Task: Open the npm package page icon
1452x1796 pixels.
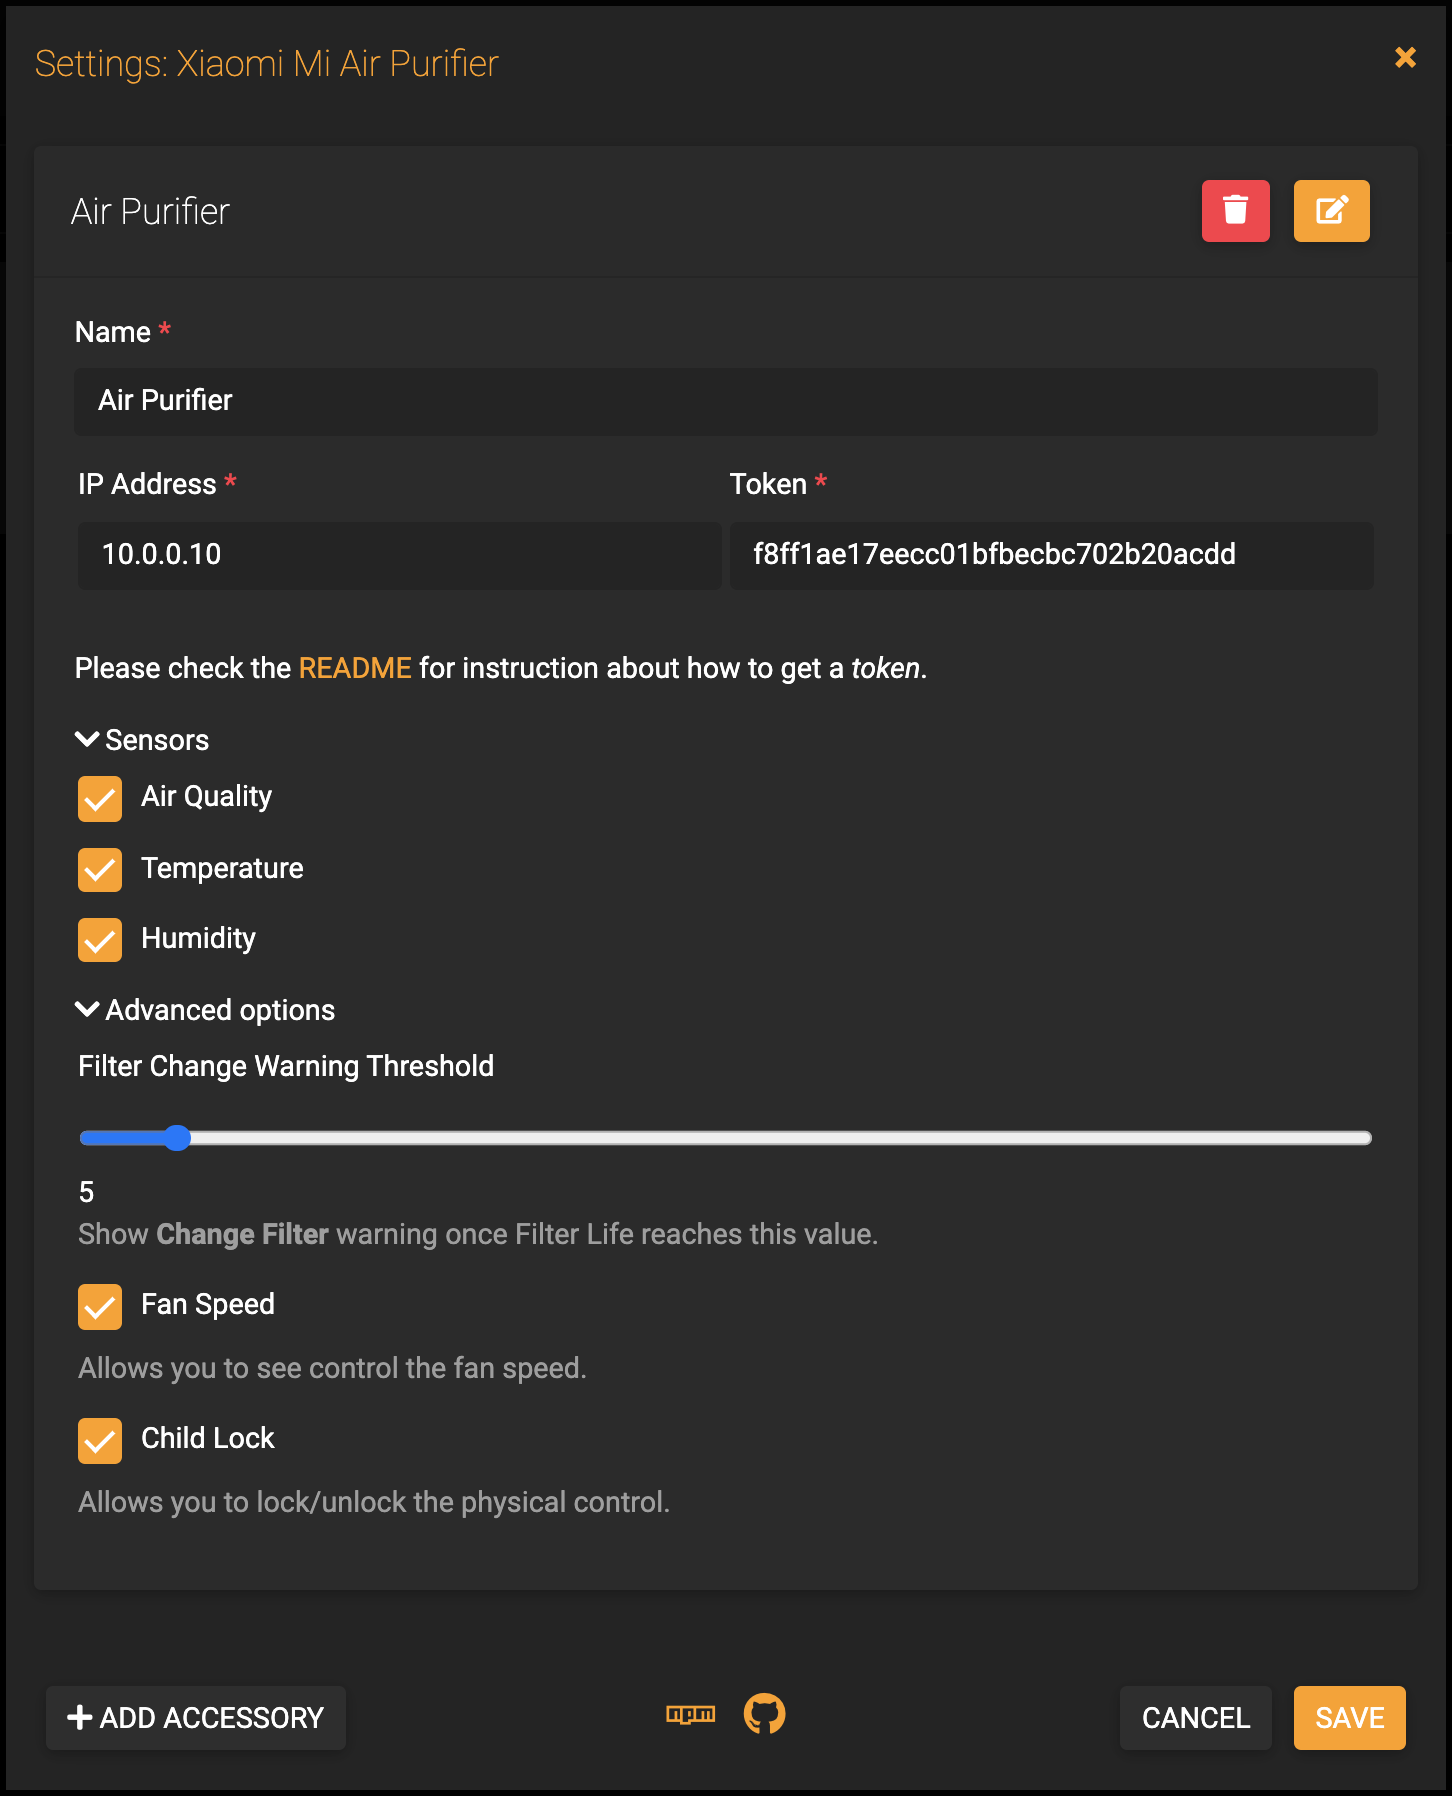Action: pyautogui.click(x=691, y=1714)
